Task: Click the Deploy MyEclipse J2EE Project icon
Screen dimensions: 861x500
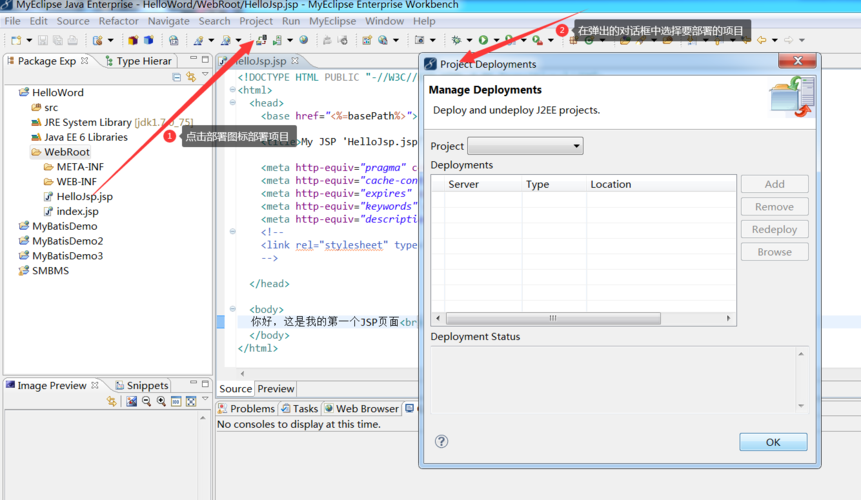Action: pyautogui.click(x=261, y=40)
